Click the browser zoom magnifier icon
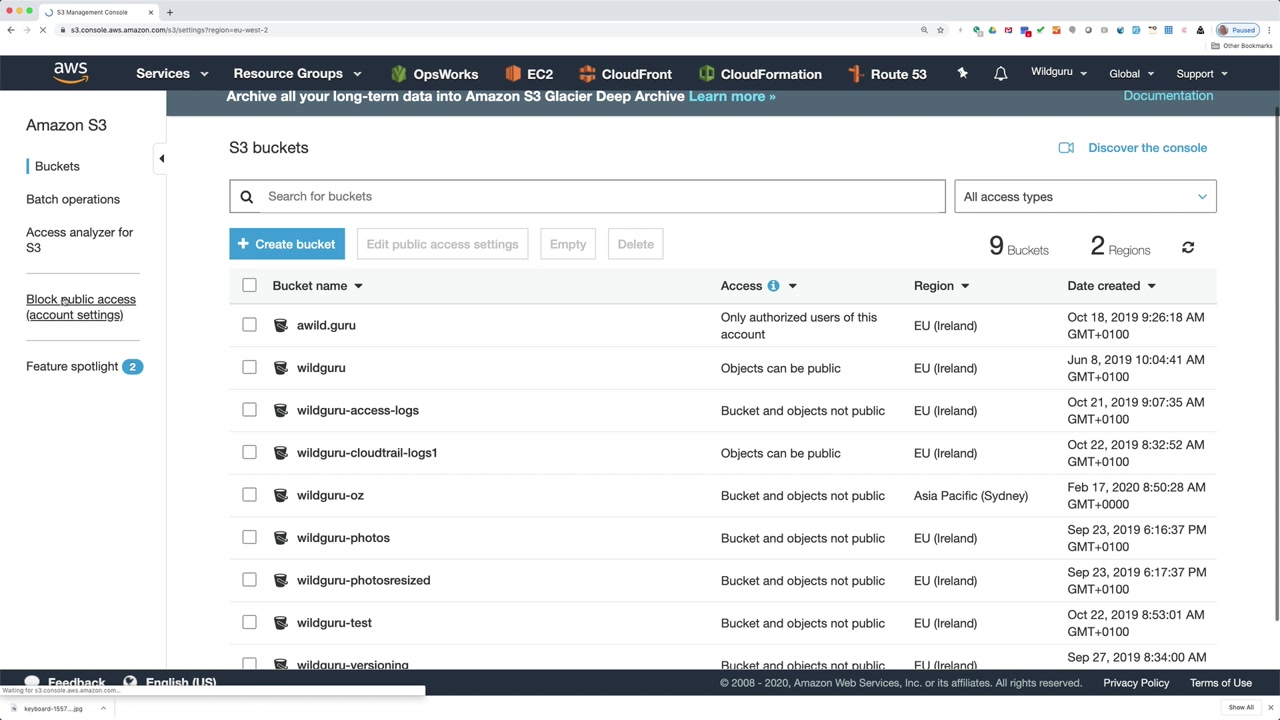Image resolution: width=1280 pixels, height=720 pixels. [924, 30]
